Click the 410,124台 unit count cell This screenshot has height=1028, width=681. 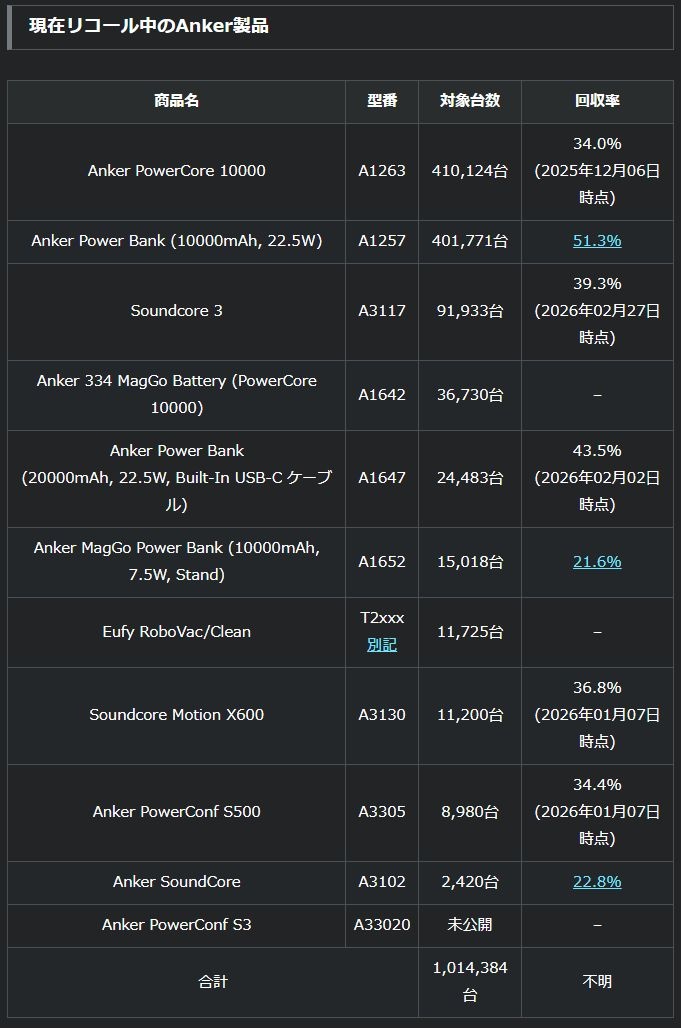[470, 171]
